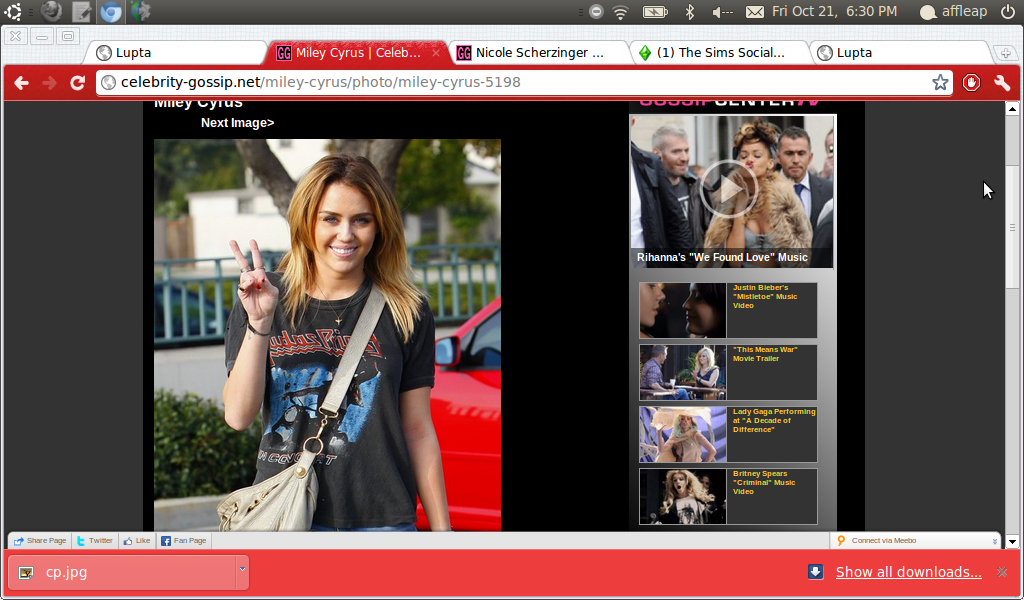This screenshot has width=1024, height=600.
Task: Open the This Means War trailer thumbnail
Action: tap(682, 372)
